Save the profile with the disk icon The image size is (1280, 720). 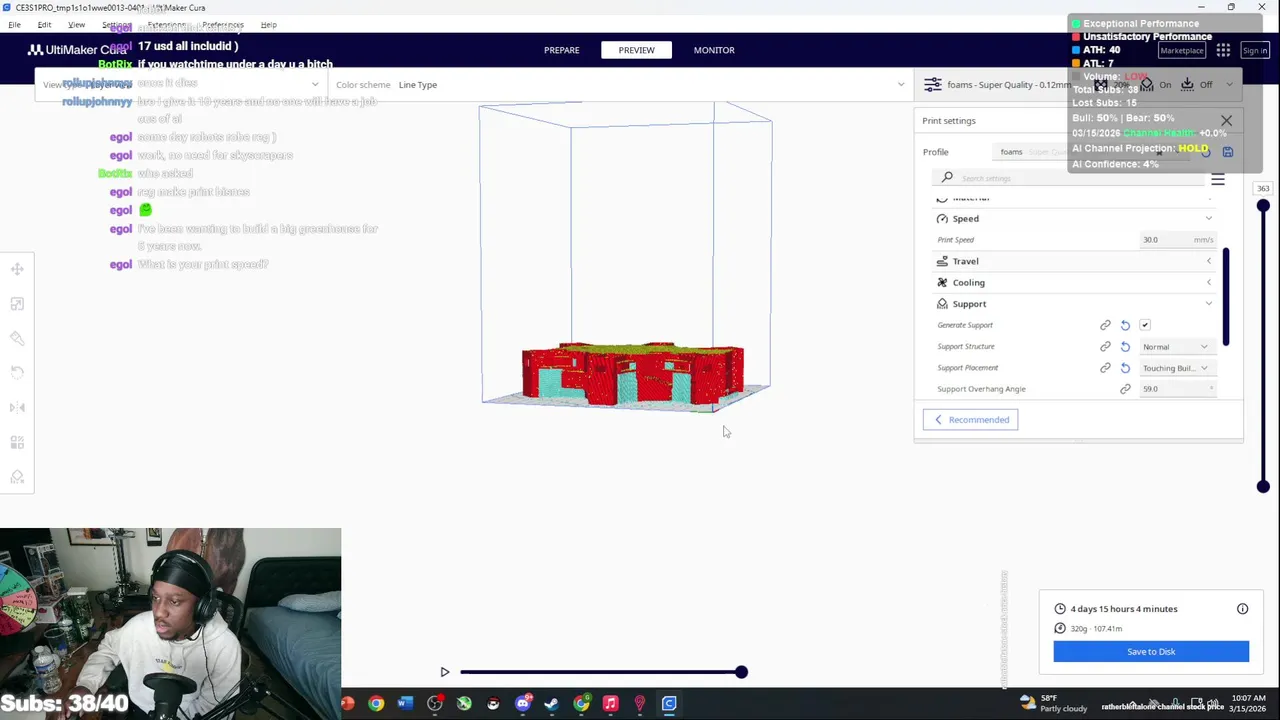tap(1228, 152)
